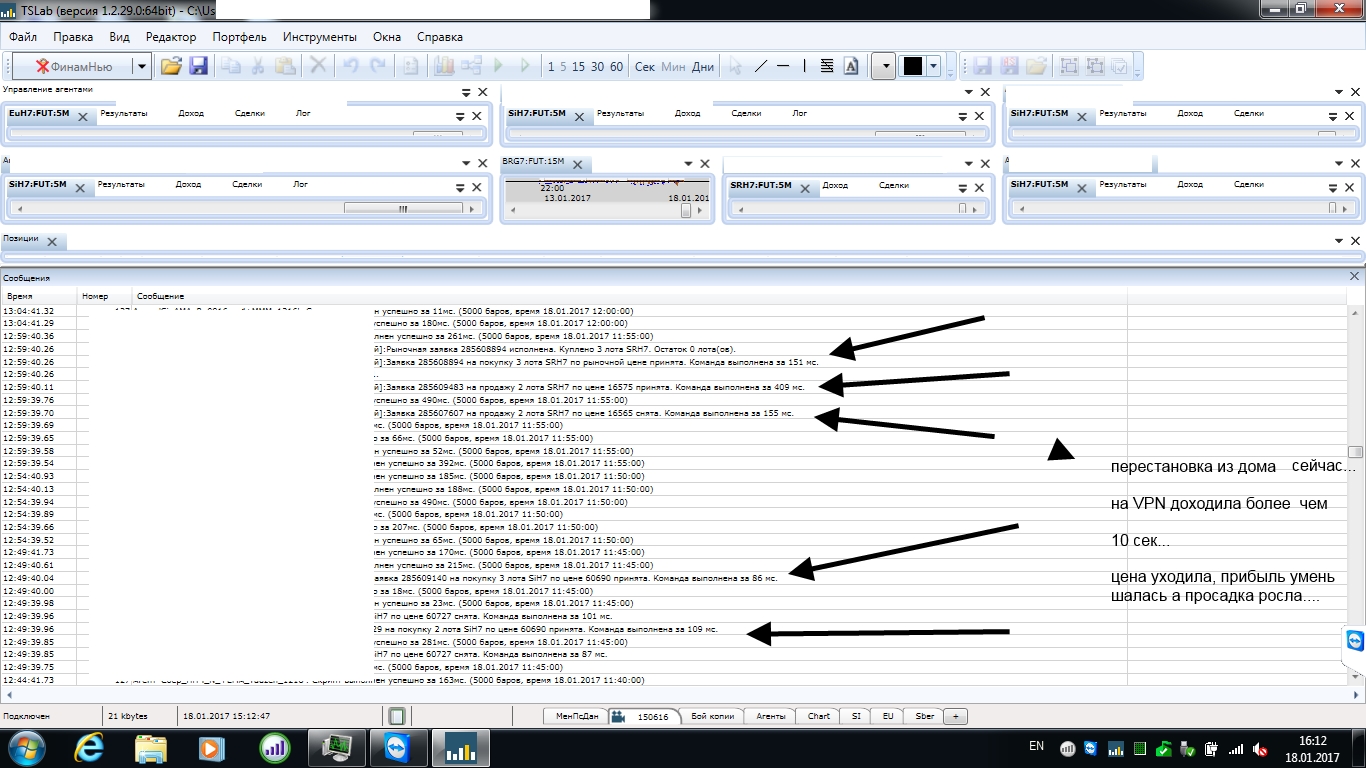Switch to the Агенты bottom tab
Screen dimensions: 1366x768
(x=770, y=716)
